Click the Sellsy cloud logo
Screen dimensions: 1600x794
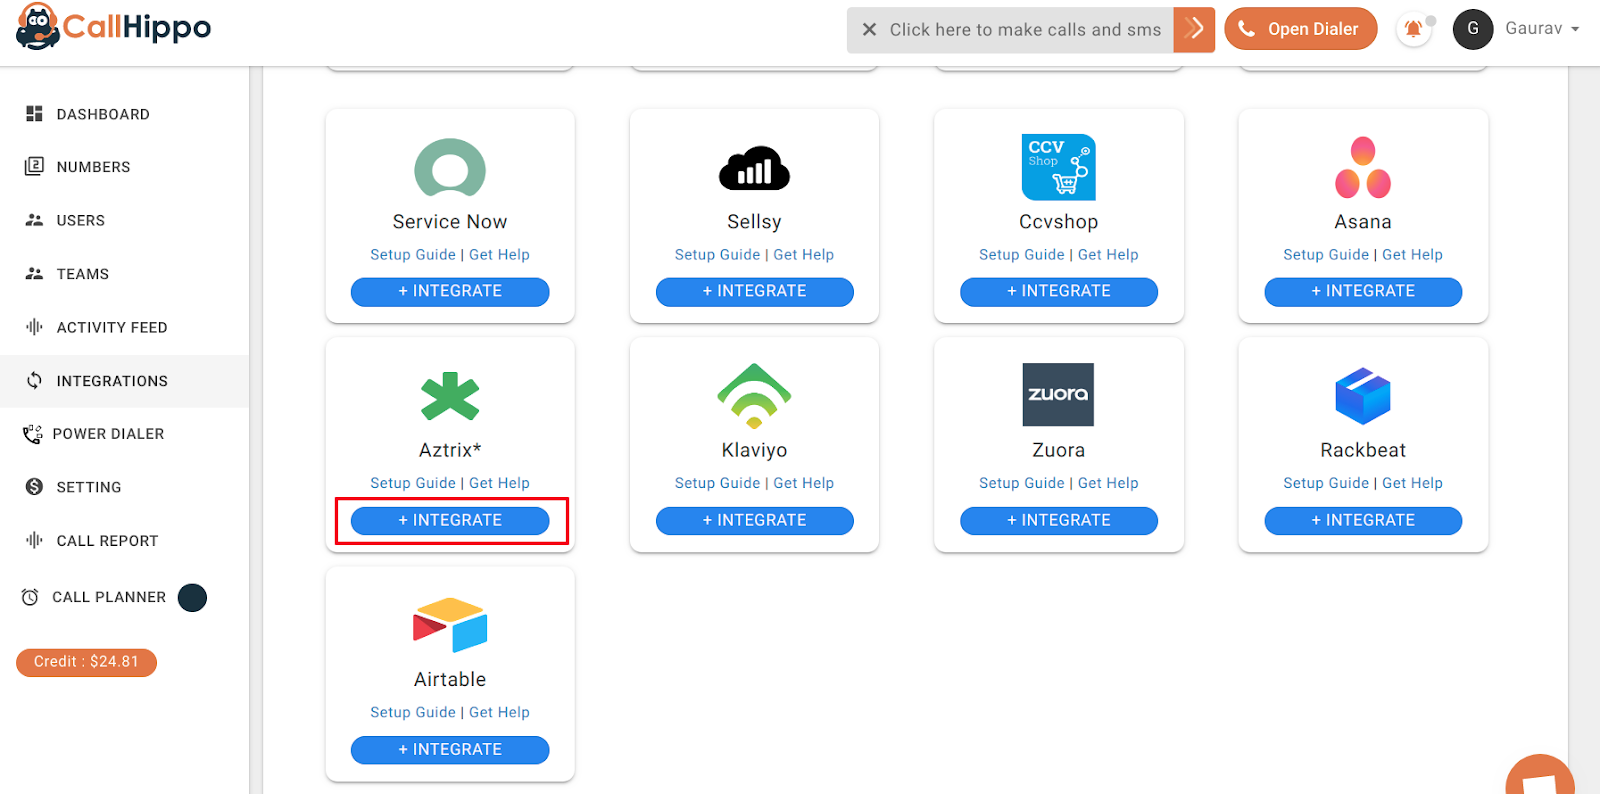point(754,168)
